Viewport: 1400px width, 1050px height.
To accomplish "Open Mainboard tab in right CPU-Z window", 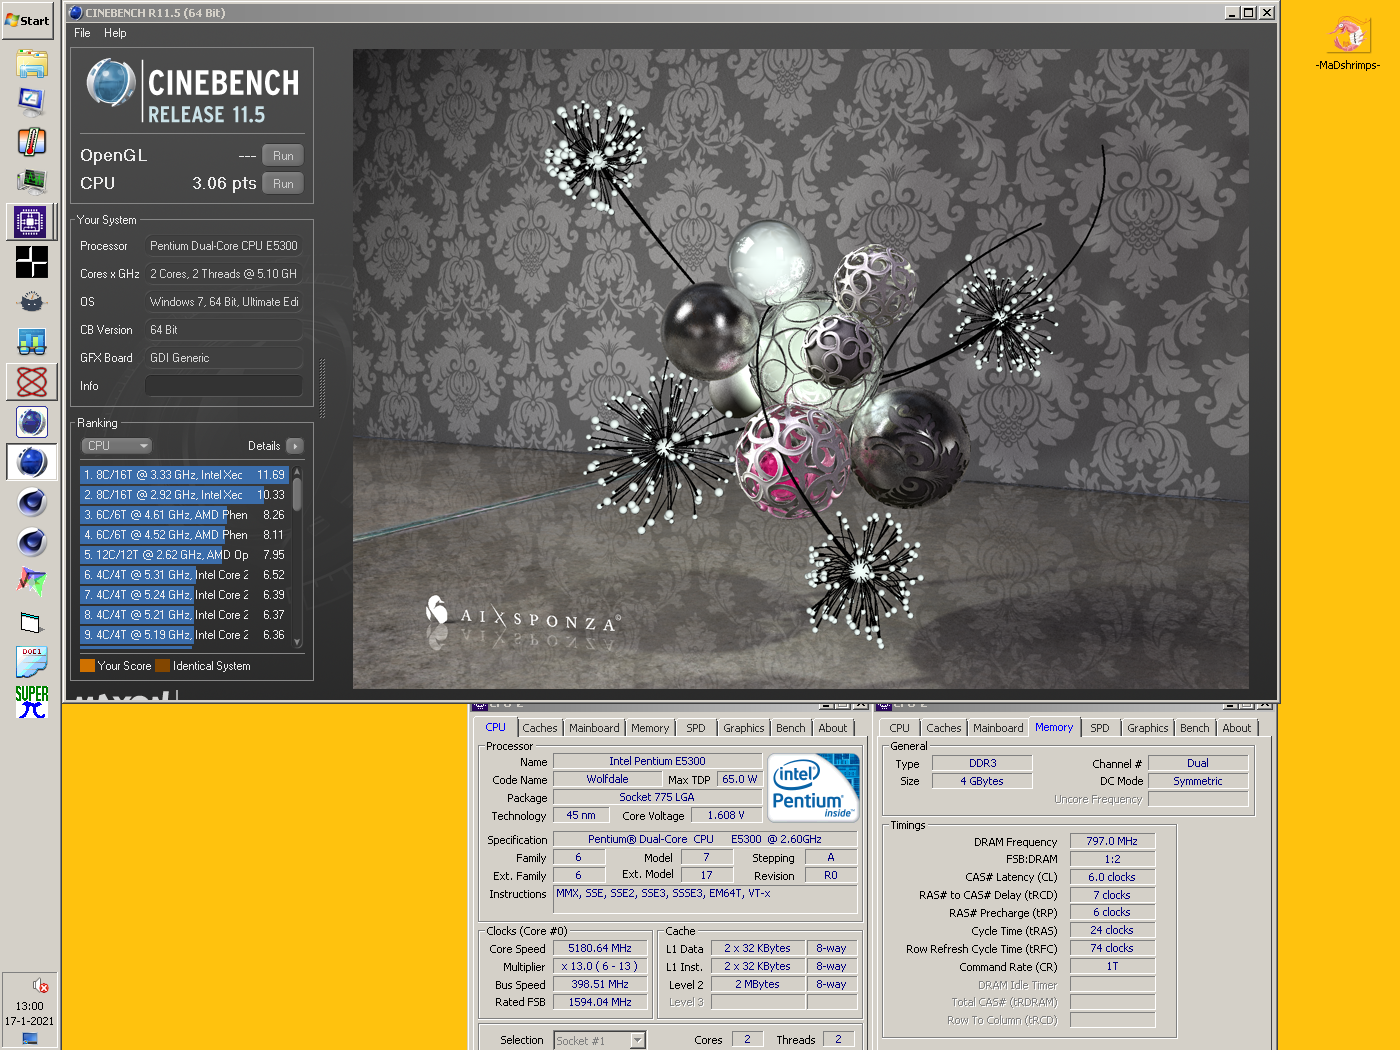I will [x=998, y=728].
